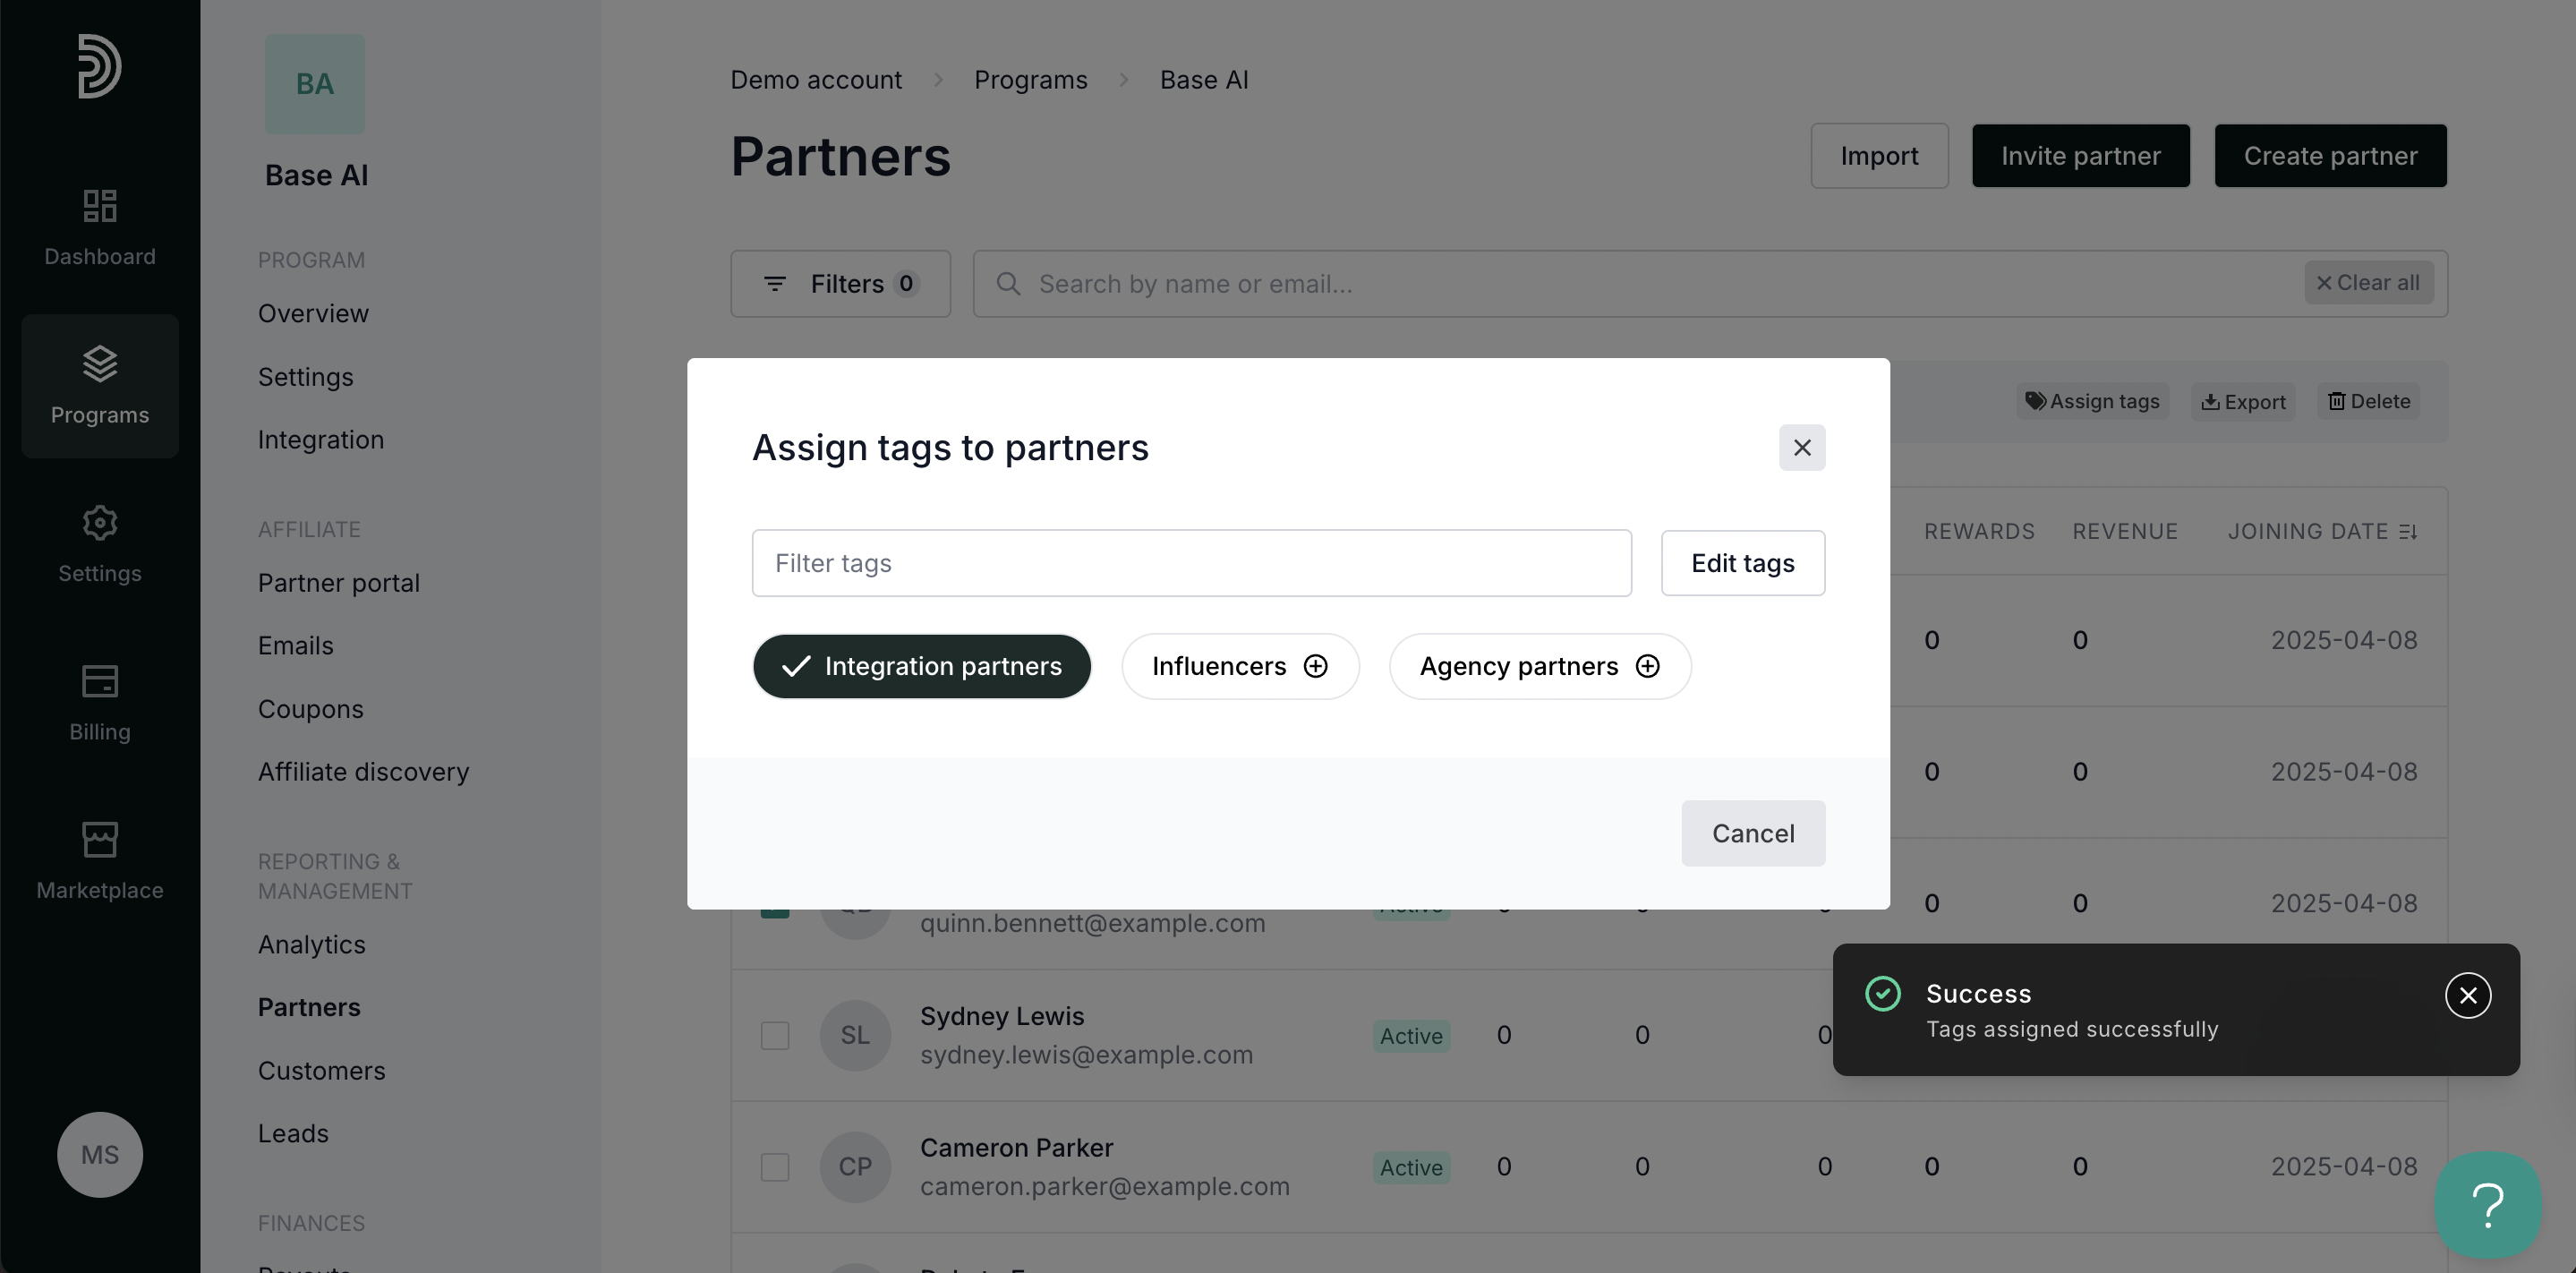Click Active status badge for Cameron Parker
The image size is (2576, 1273).
tap(1411, 1167)
